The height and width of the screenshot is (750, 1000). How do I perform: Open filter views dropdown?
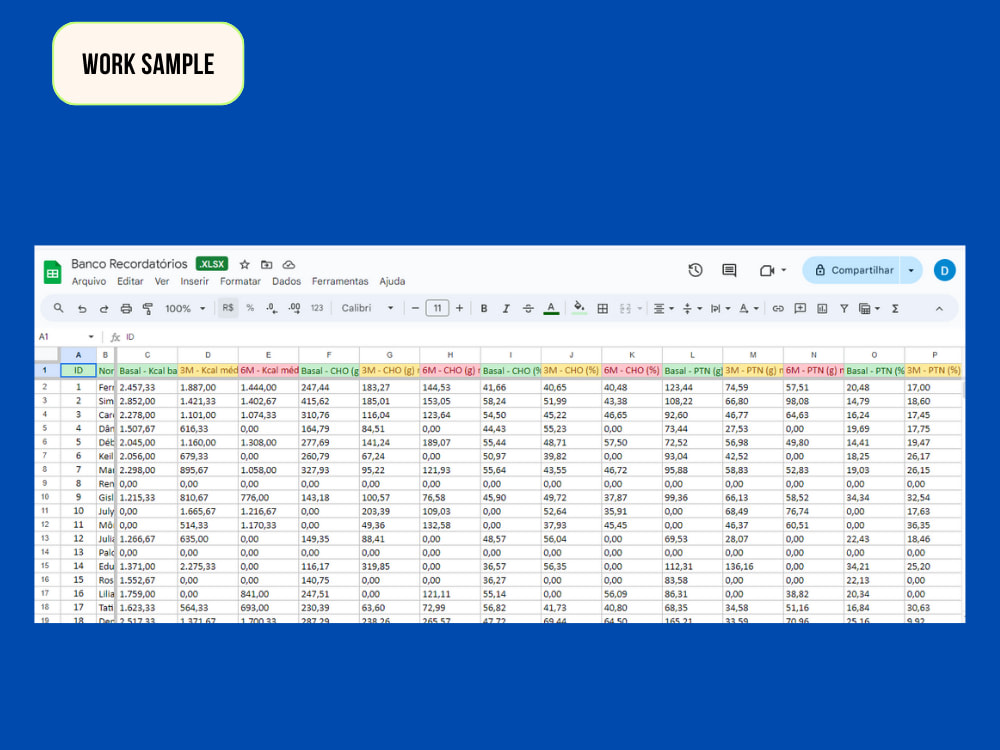click(869, 309)
